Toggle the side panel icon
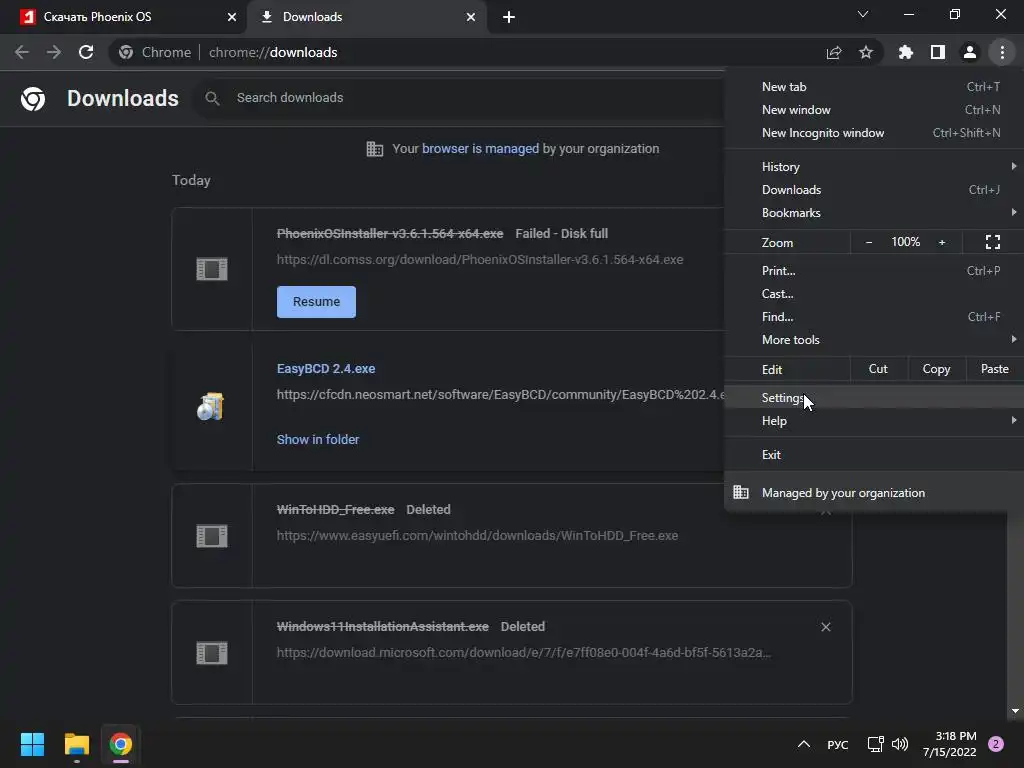 (938, 52)
